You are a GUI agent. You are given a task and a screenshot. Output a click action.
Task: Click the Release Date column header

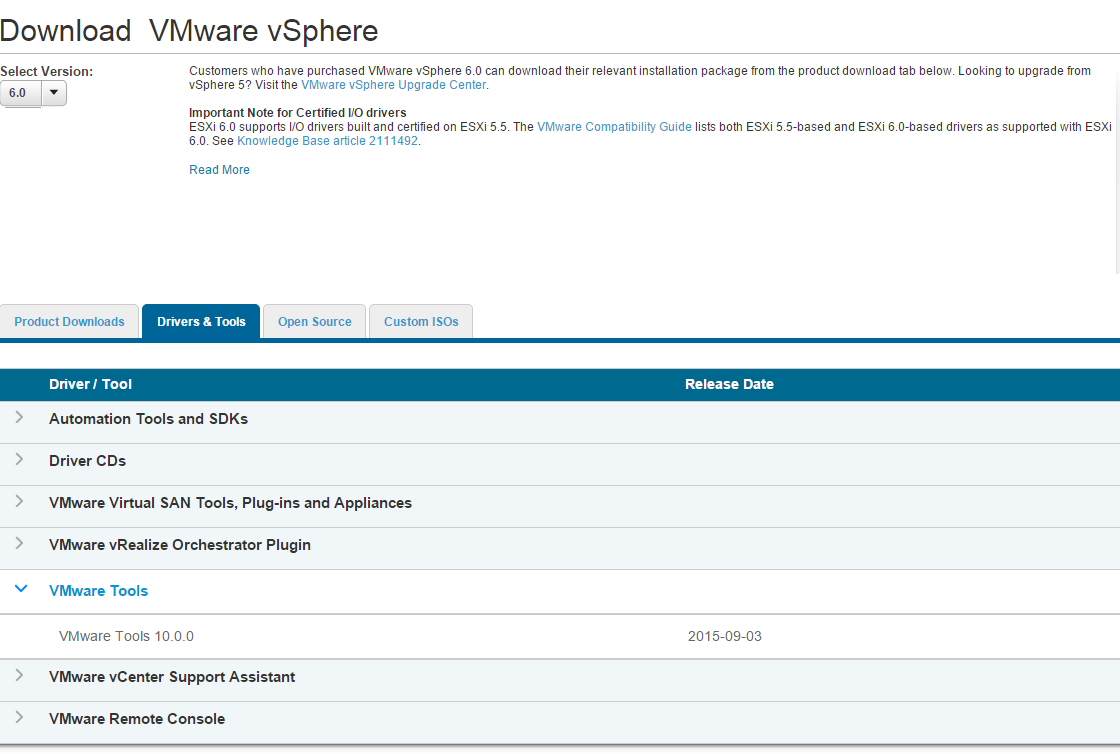(729, 384)
